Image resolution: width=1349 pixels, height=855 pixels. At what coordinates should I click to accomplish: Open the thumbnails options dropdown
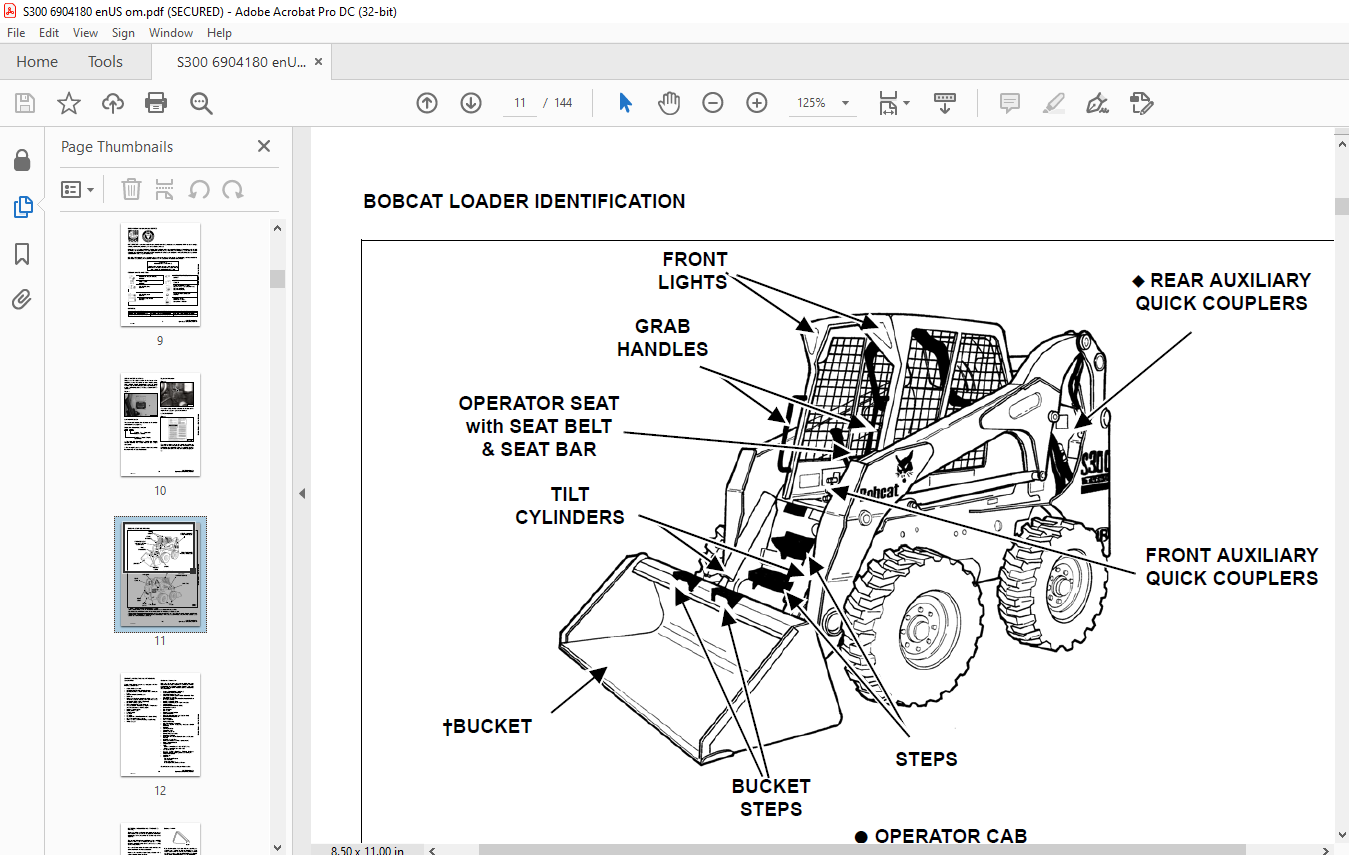[x=77, y=189]
